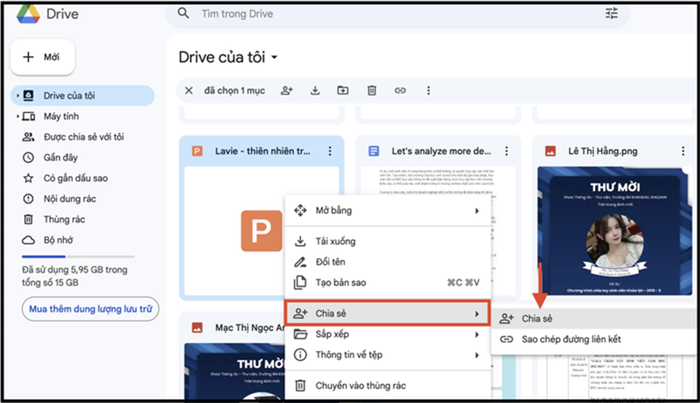
Task: Choose Tạo bản sao from the context menu
Action: pos(388,283)
